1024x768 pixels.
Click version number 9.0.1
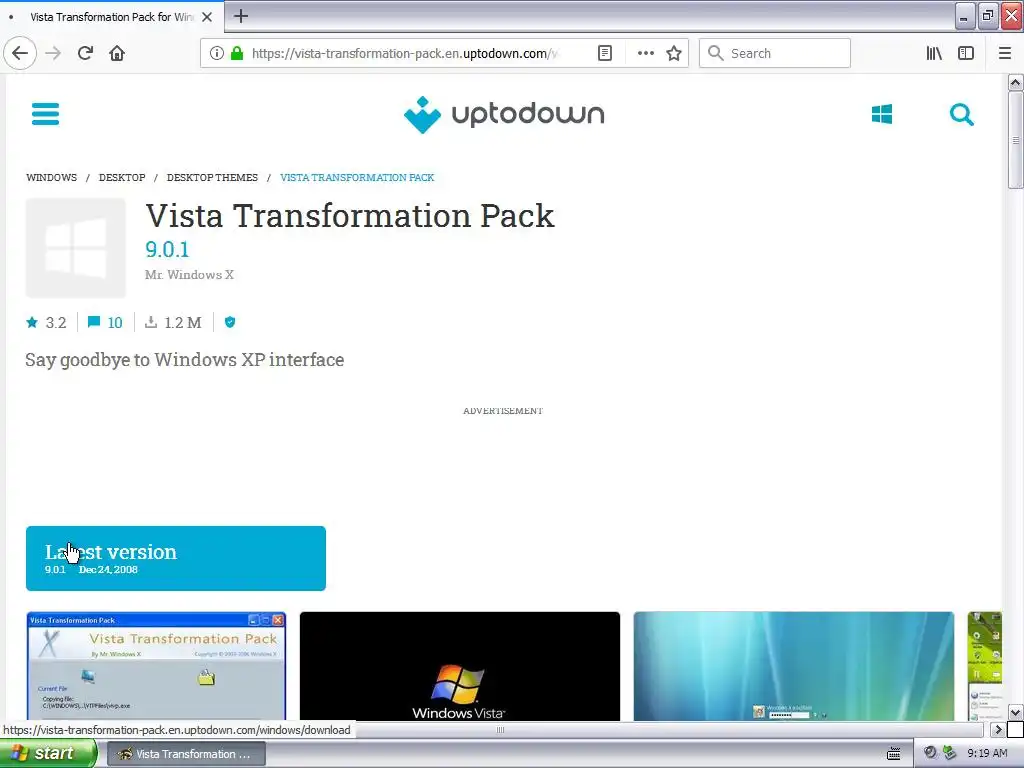[167, 249]
